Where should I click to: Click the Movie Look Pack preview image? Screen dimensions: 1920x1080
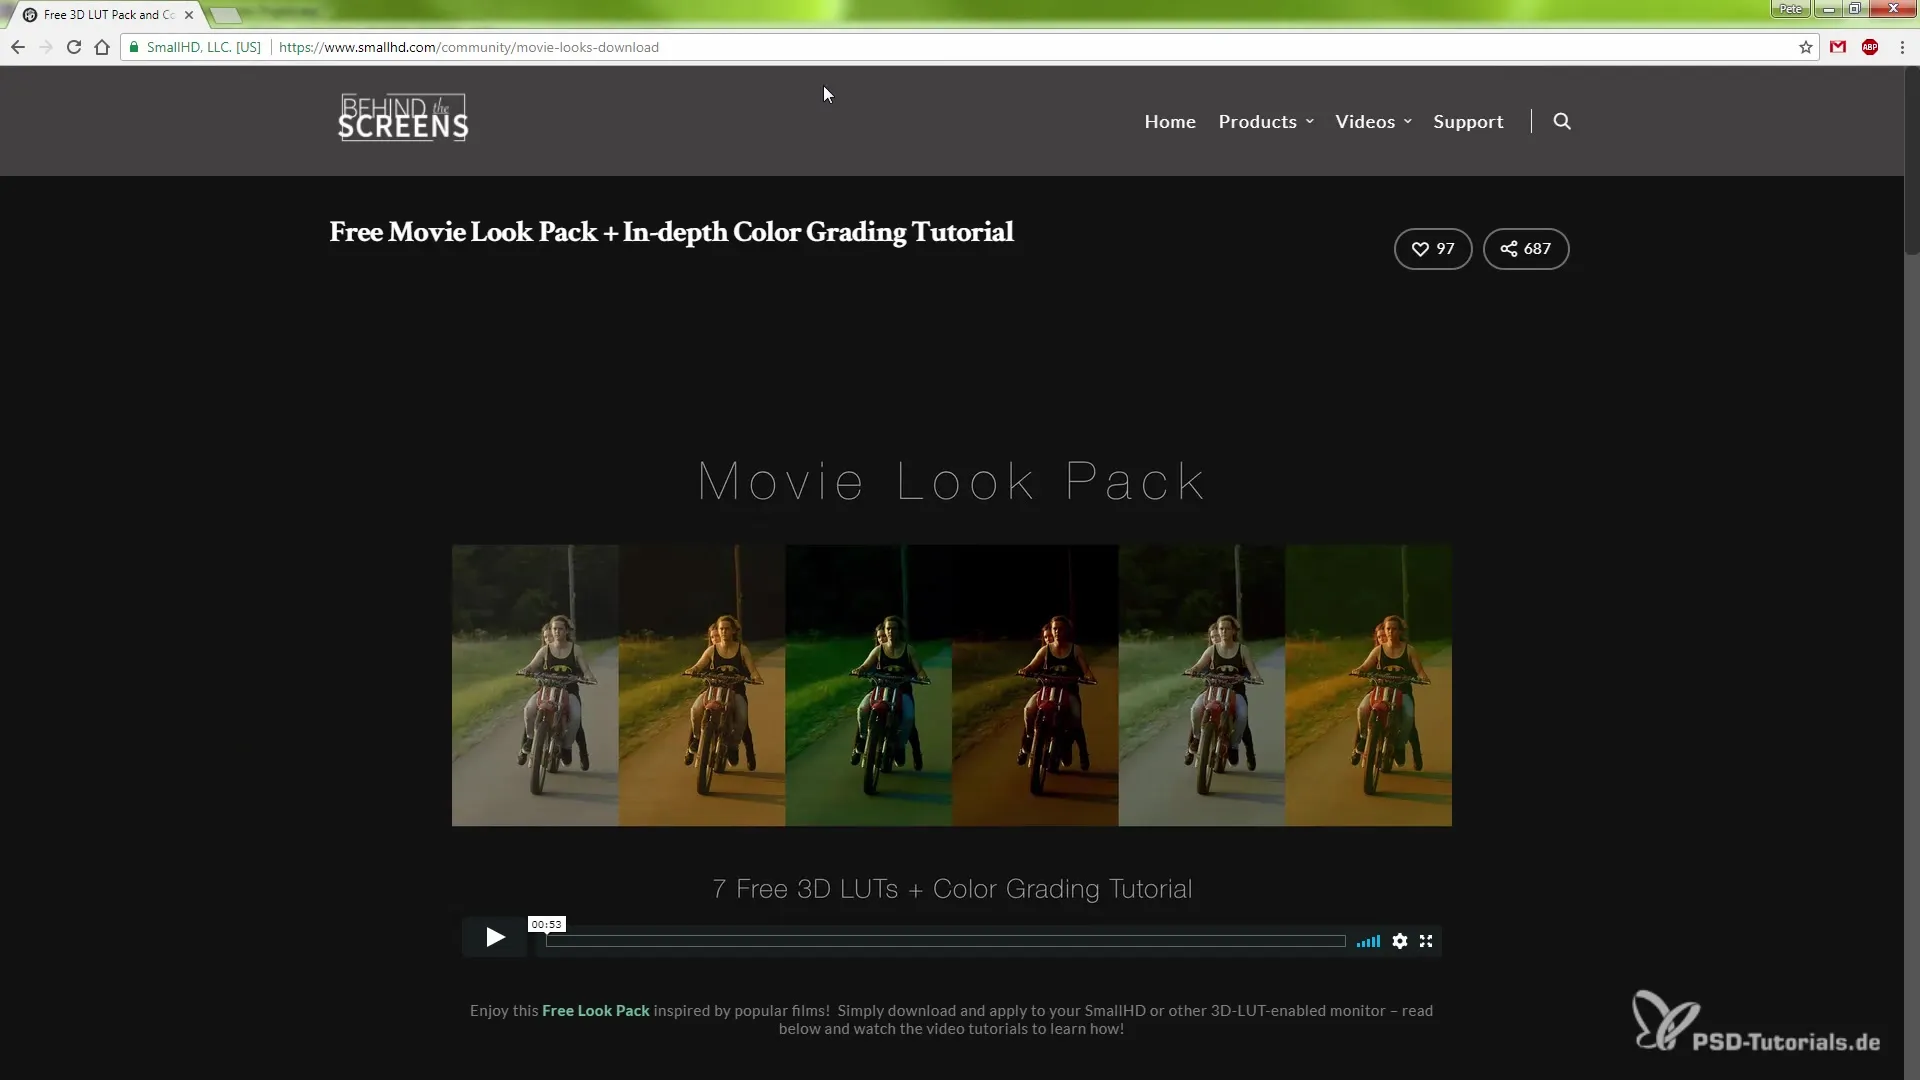[x=952, y=685]
